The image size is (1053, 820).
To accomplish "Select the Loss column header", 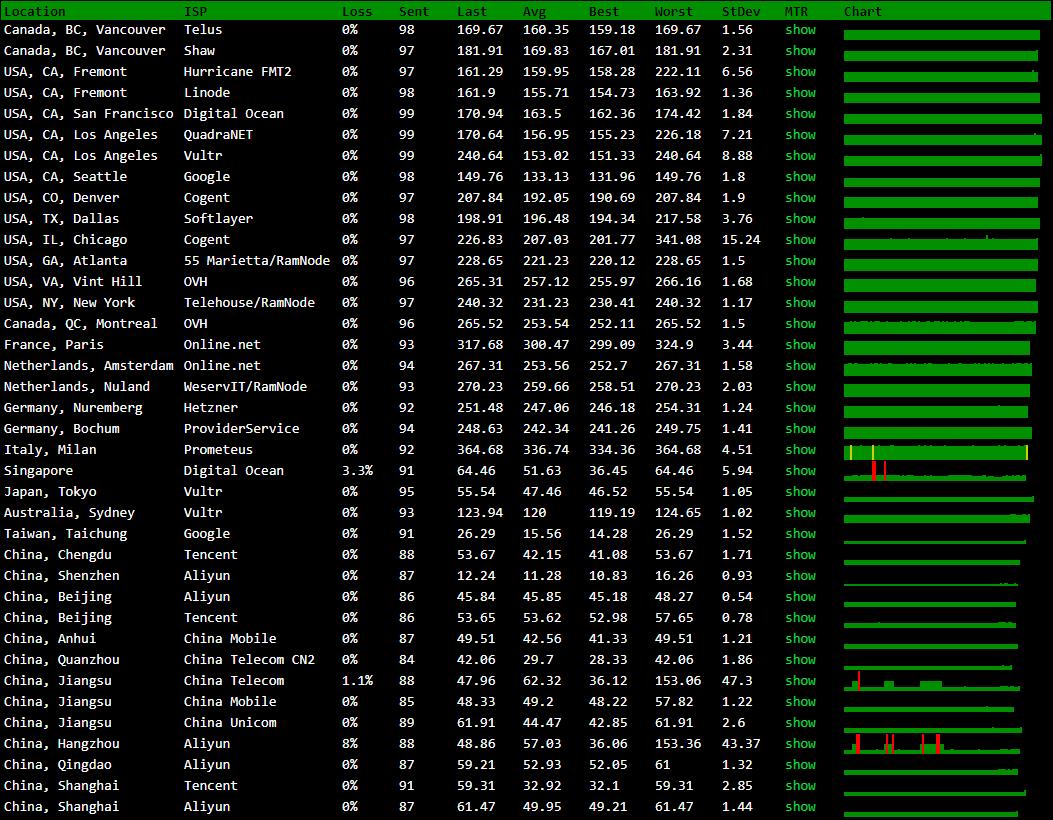I will 357,11.
